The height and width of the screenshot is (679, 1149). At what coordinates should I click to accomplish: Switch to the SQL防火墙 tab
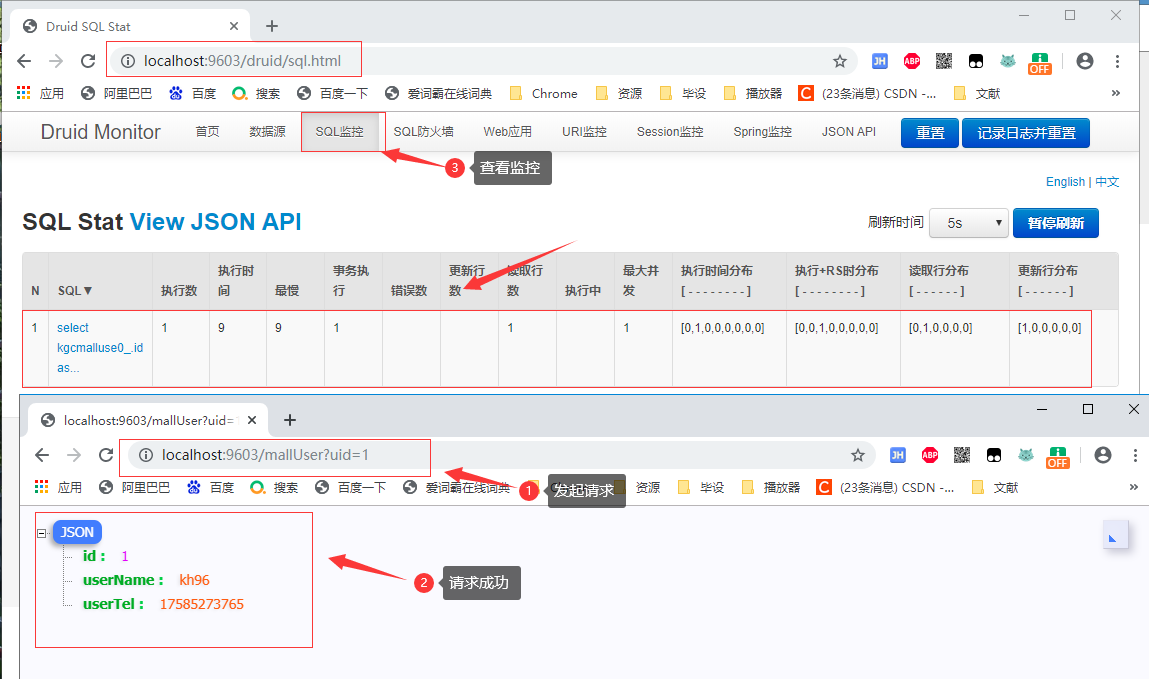tap(423, 132)
